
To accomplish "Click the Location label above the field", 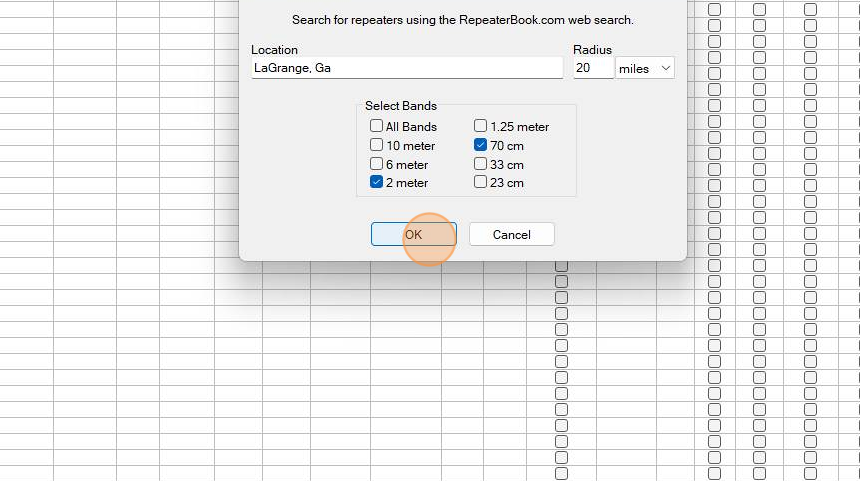I will [x=274, y=50].
